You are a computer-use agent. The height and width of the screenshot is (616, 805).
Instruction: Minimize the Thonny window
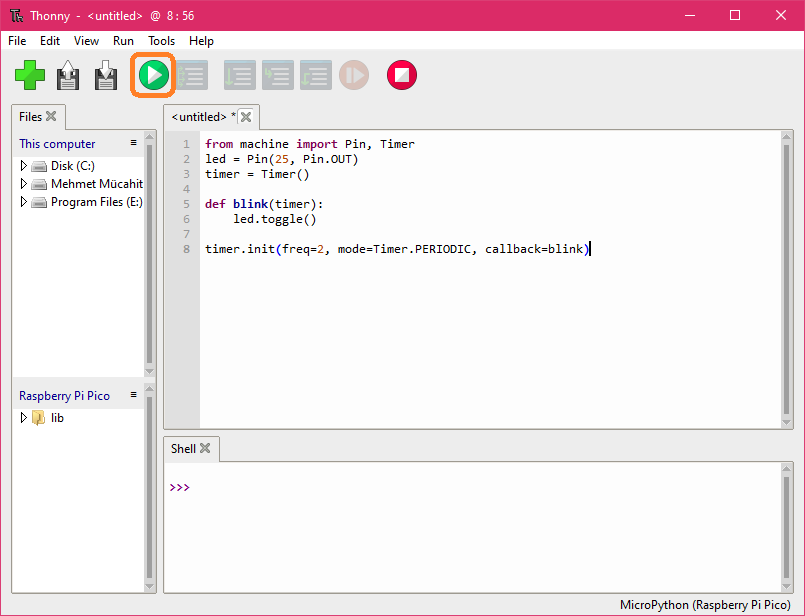tap(689, 15)
